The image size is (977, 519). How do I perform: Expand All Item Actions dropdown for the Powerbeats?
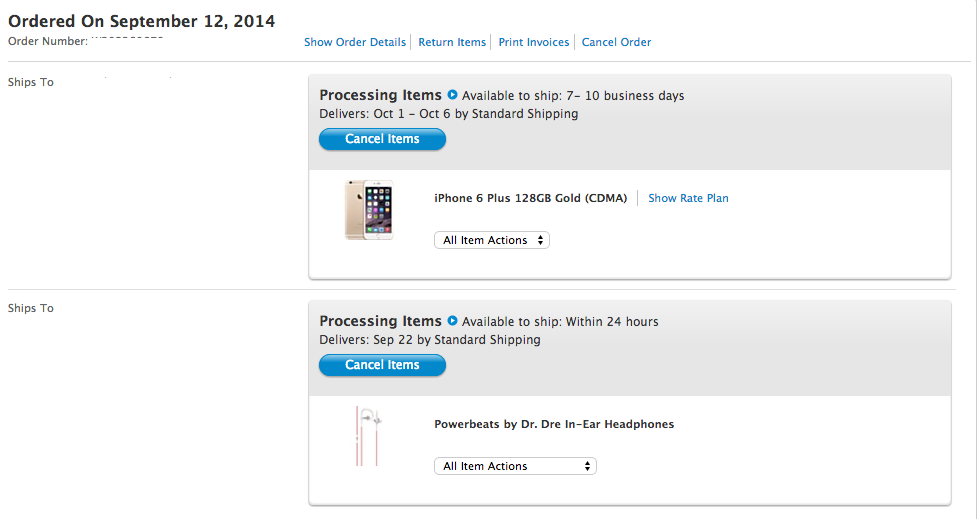(515, 466)
